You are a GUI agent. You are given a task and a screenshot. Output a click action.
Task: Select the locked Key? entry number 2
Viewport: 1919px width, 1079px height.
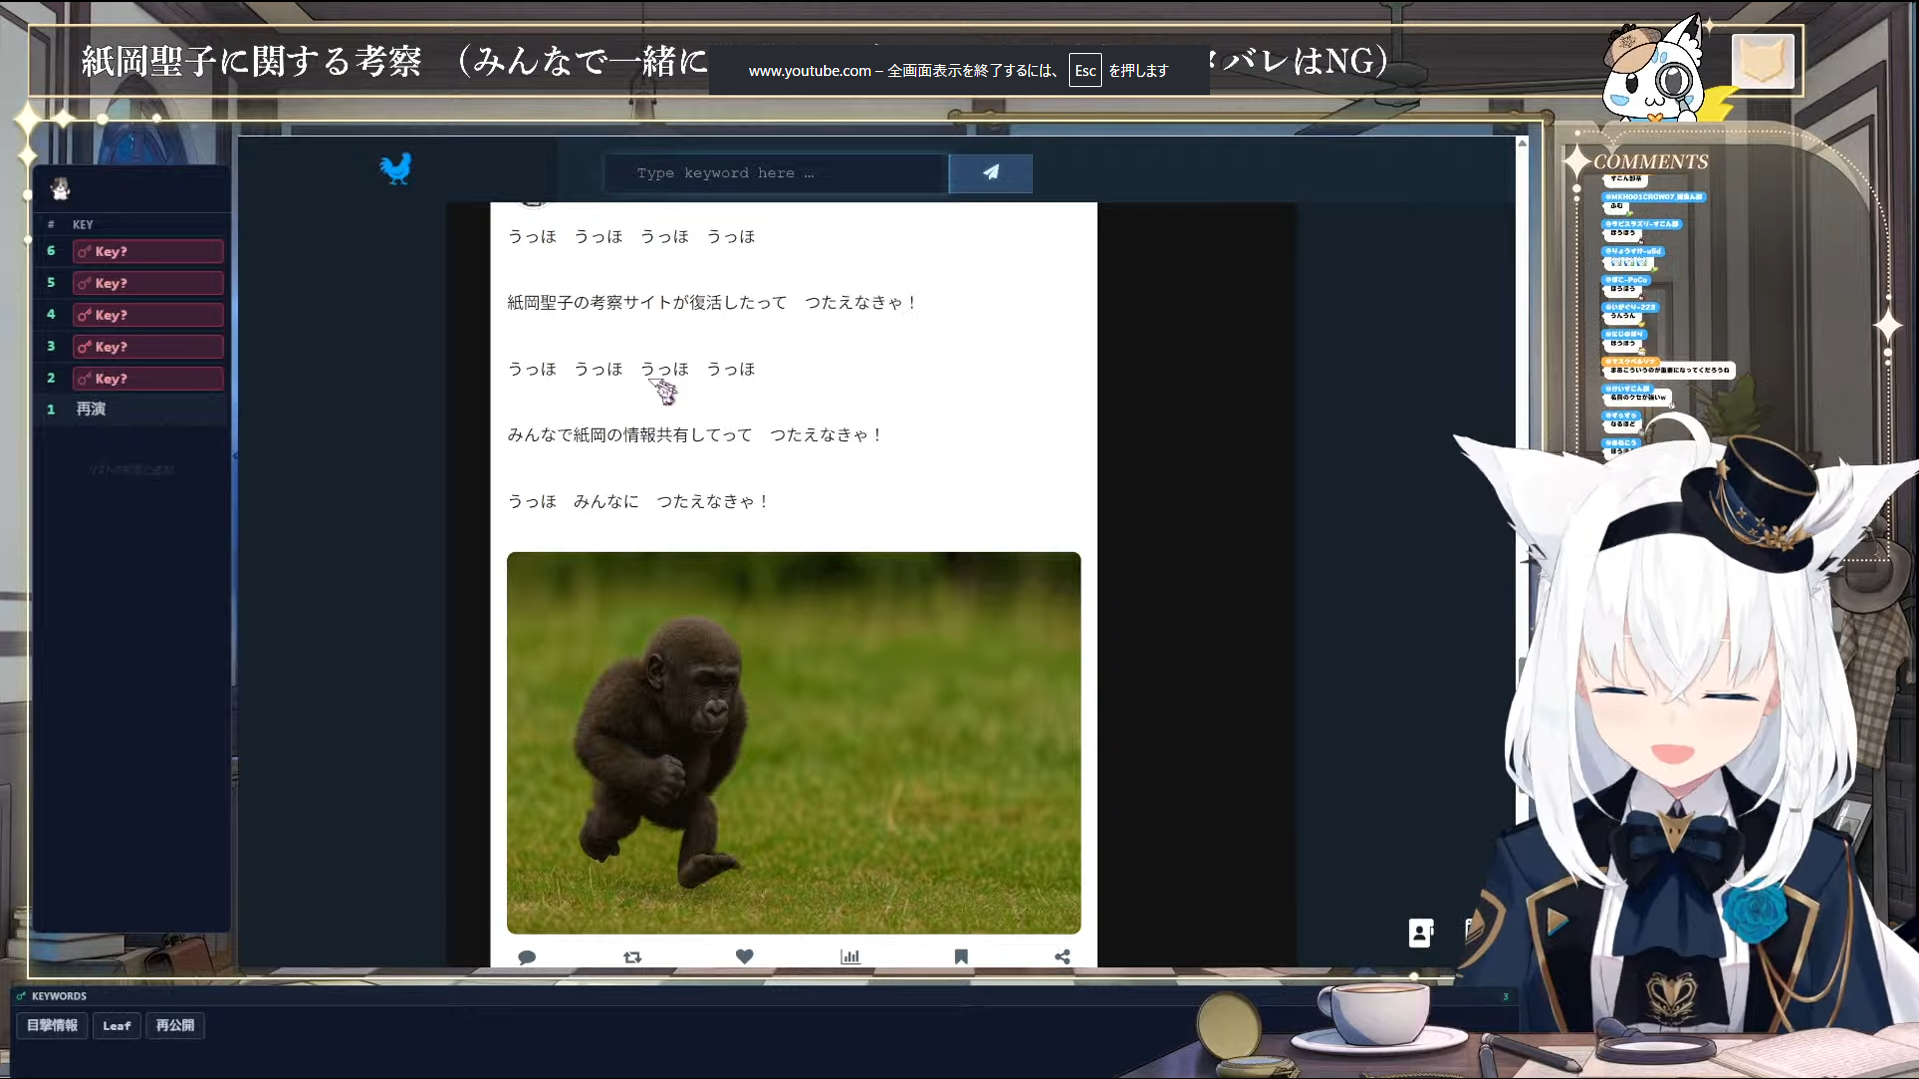[147, 379]
